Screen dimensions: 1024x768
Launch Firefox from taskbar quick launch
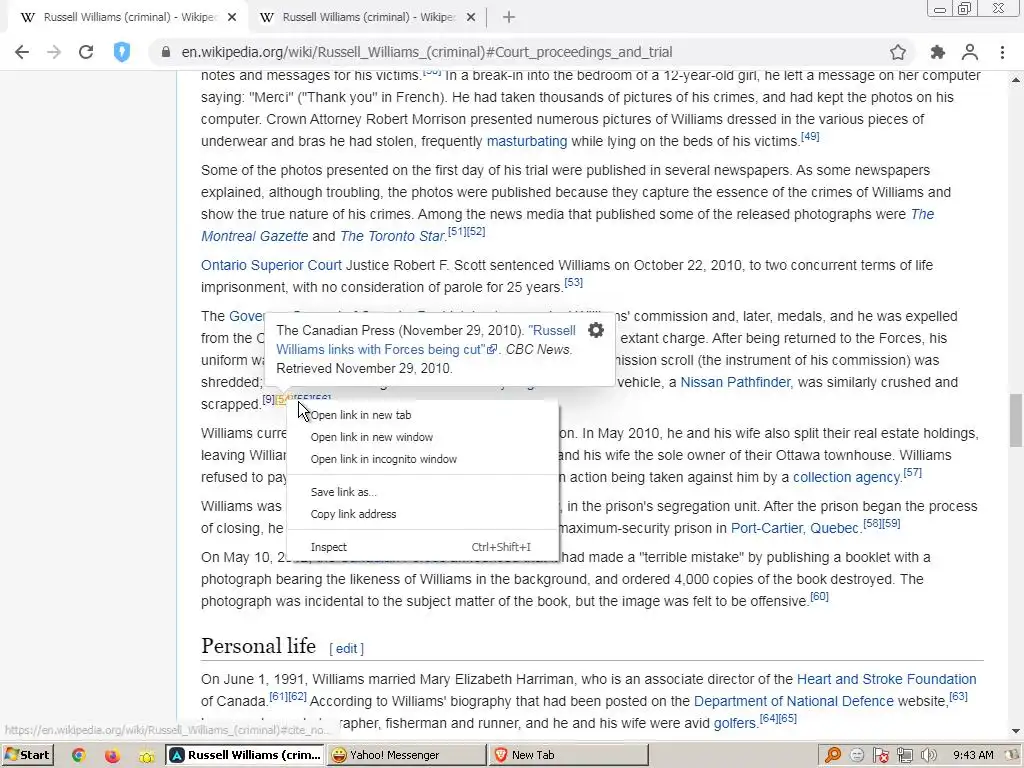pyautogui.click(x=112, y=756)
